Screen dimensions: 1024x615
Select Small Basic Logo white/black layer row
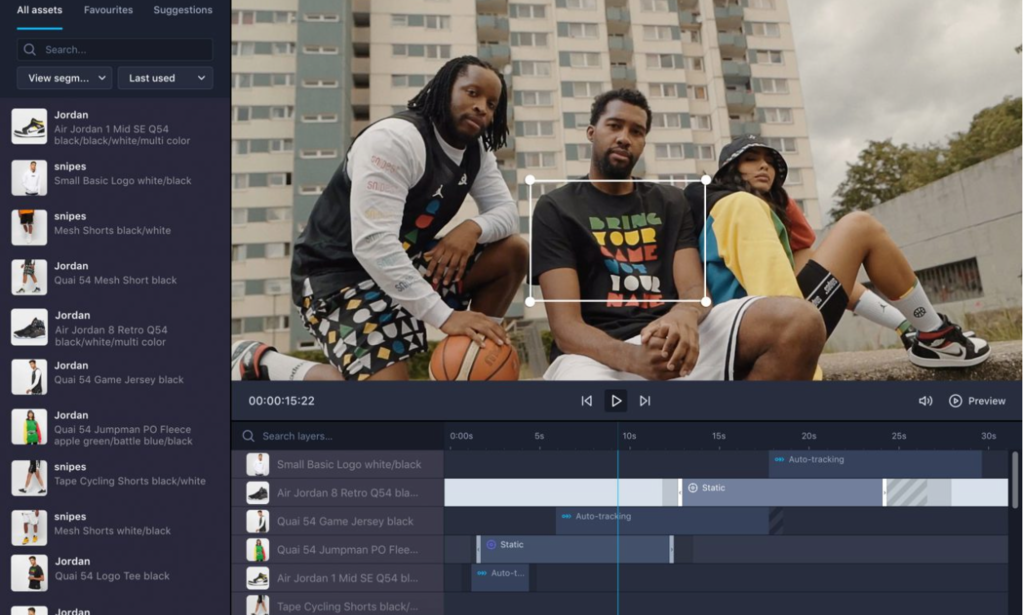pyautogui.click(x=338, y=464)
